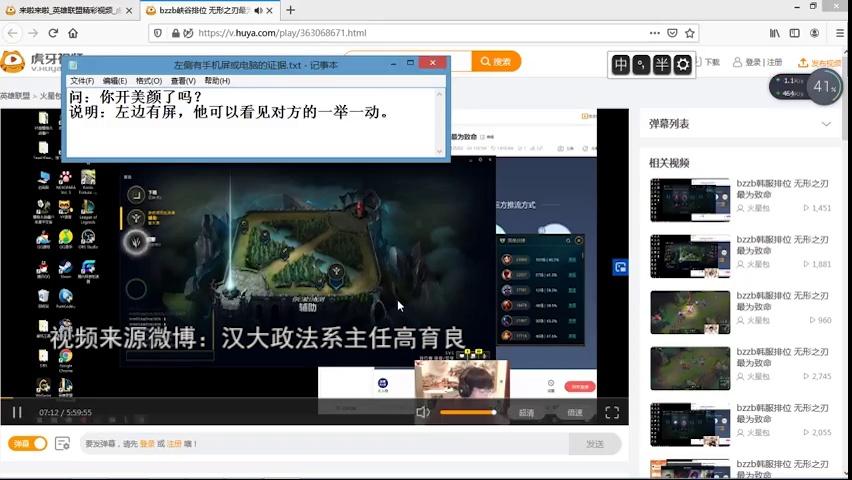852x480 pixels.
Task: Toggle the 弹幕 danmaku switch off
Action: tap(28, 443)
